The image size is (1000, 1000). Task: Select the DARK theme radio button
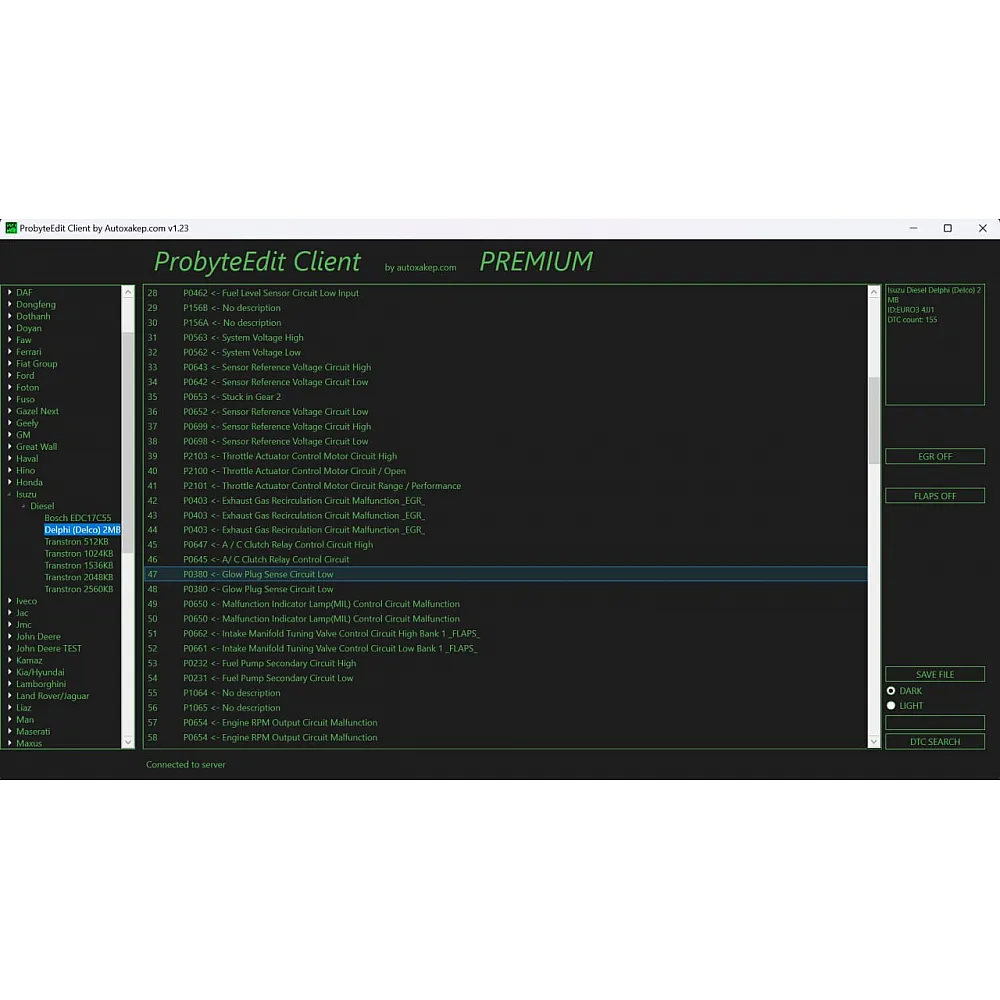click(x=891, y=691)
